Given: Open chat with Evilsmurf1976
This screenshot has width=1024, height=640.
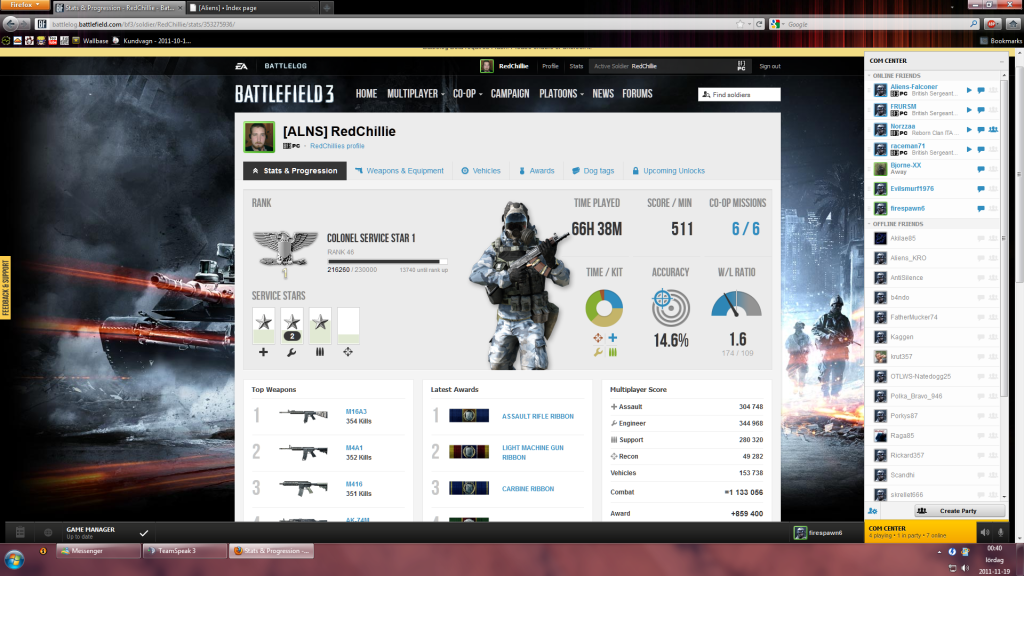Looking at the screenshot, I should pos(981,189).
